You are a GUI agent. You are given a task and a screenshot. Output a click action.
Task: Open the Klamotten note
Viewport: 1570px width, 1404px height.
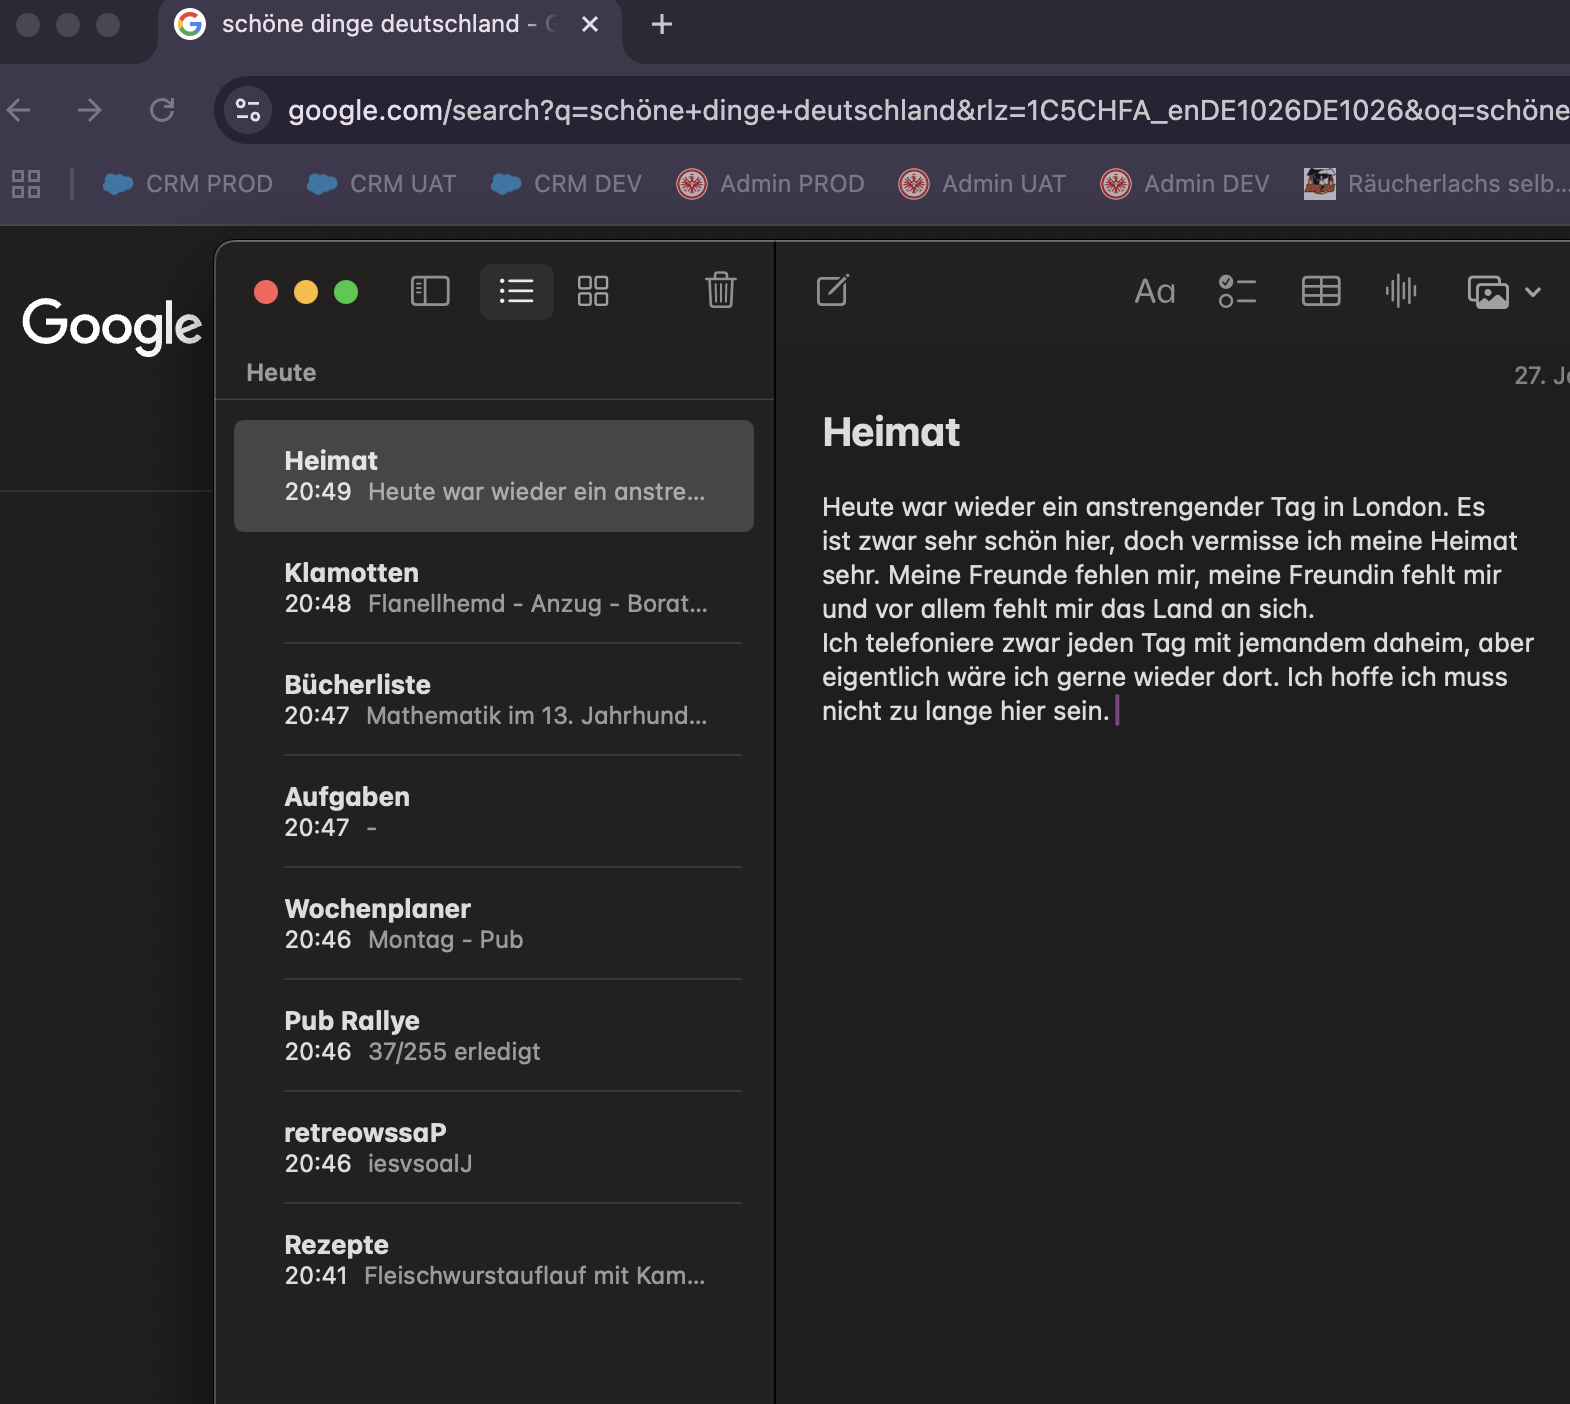tap(494, 588)
